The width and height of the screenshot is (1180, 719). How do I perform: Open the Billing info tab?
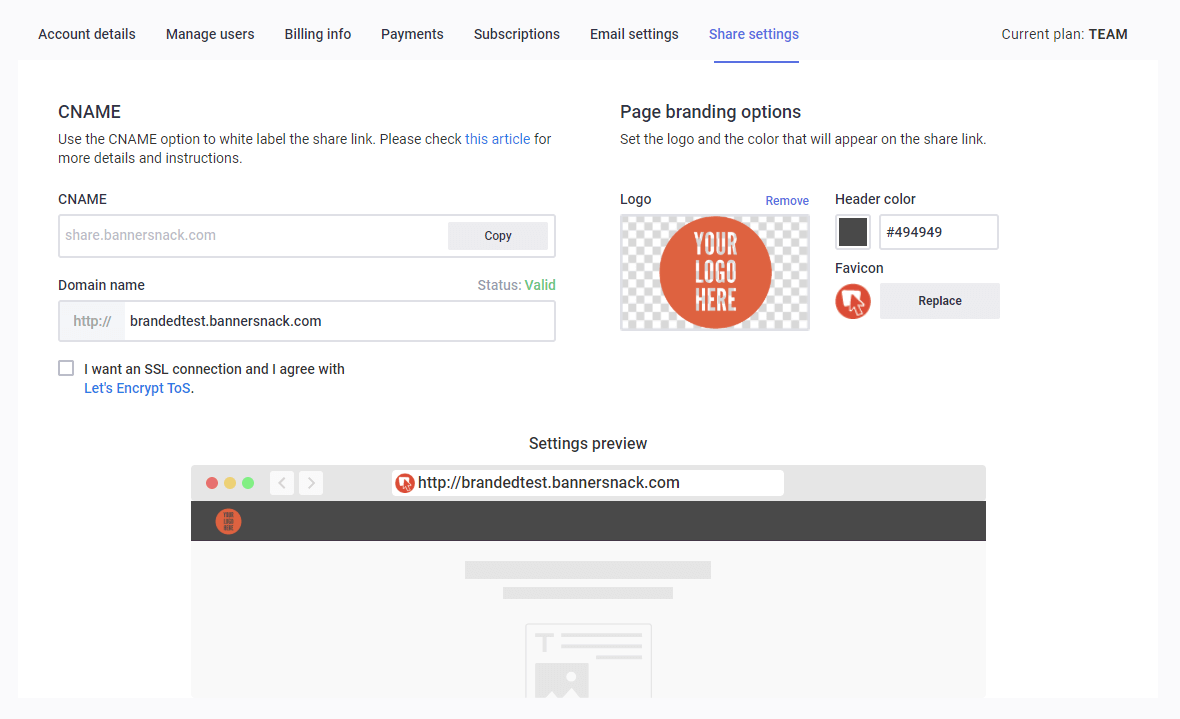point(318,34)
